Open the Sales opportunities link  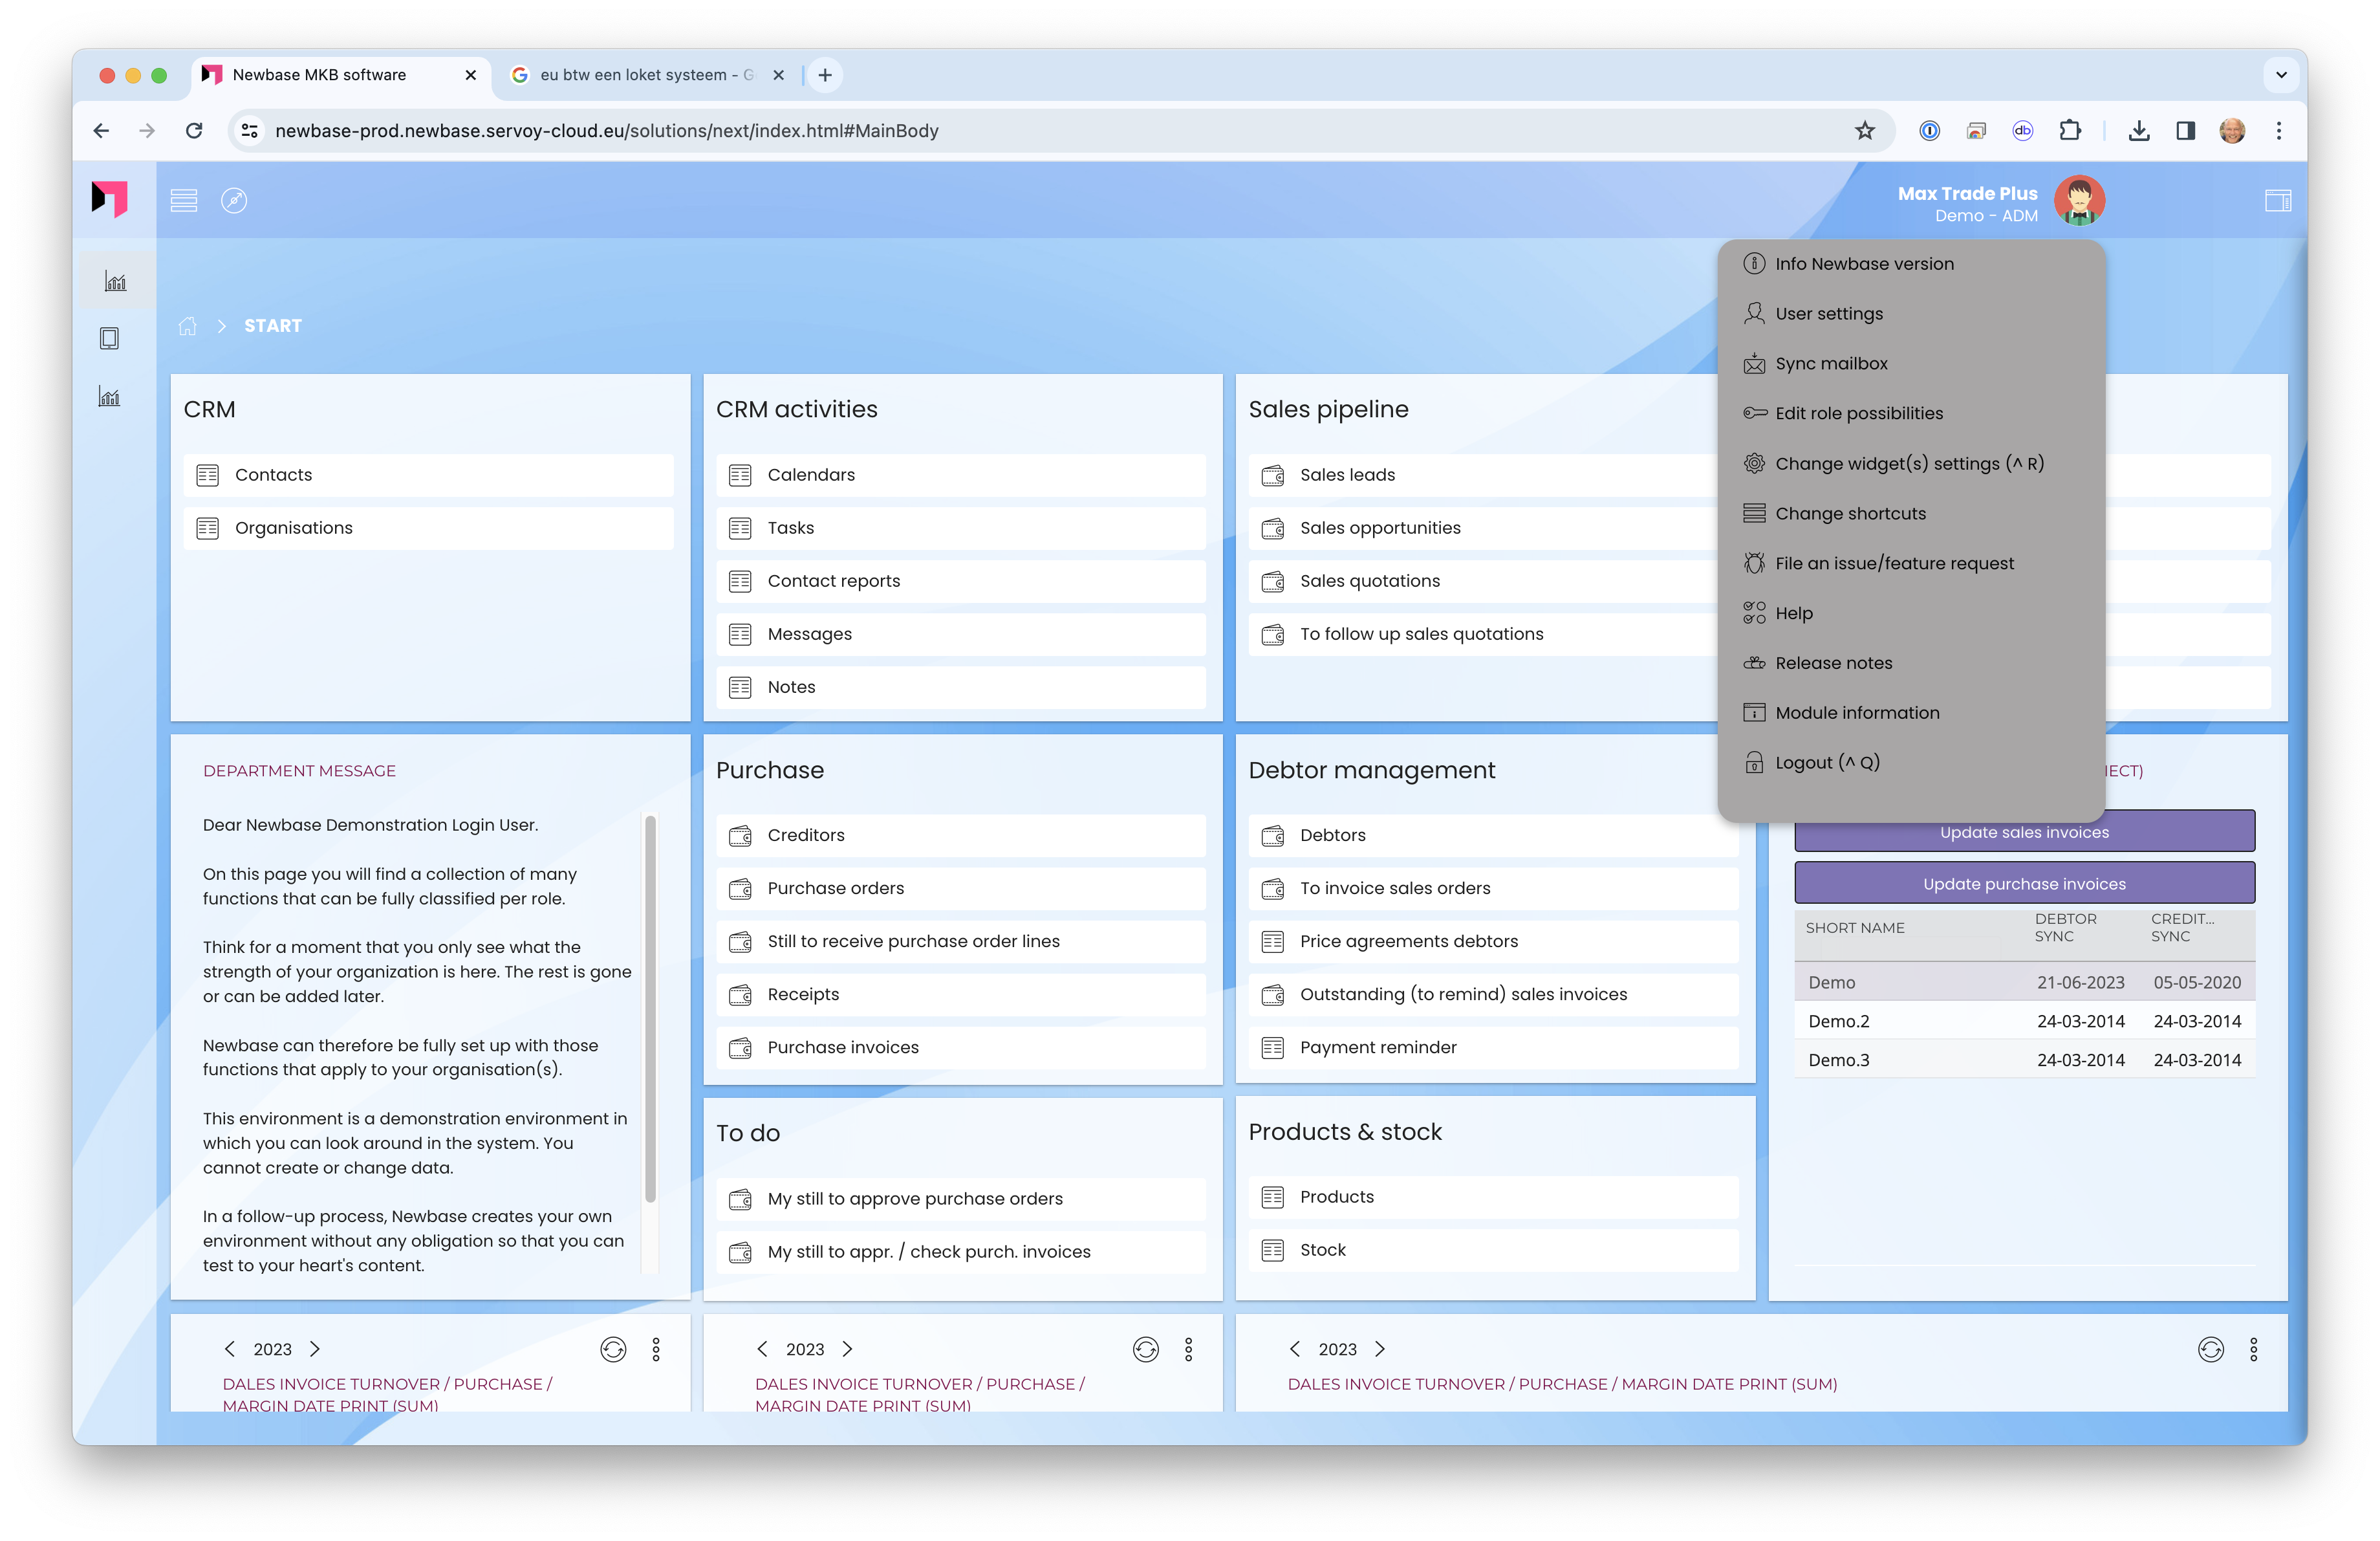click(x=1380, y=528)
